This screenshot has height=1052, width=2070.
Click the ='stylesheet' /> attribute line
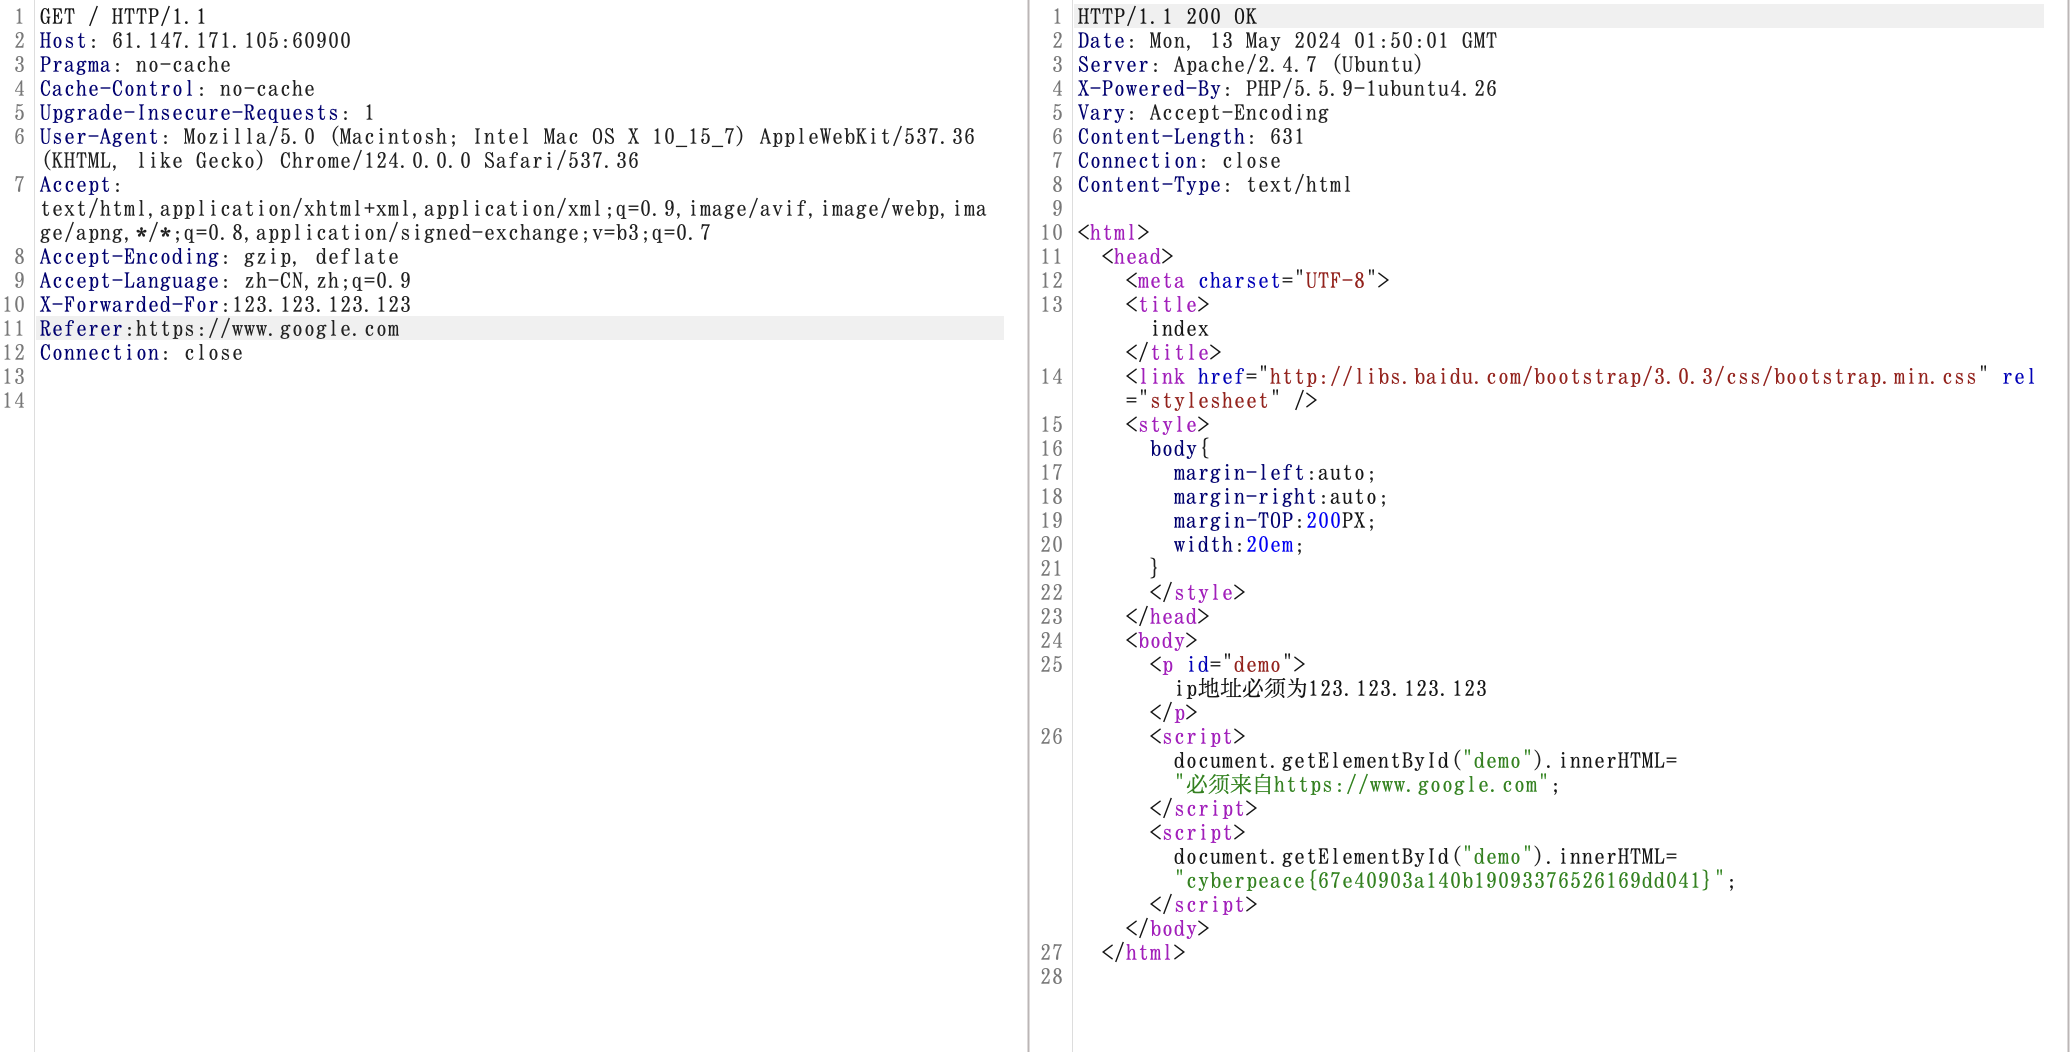(x=1221, y=401)
